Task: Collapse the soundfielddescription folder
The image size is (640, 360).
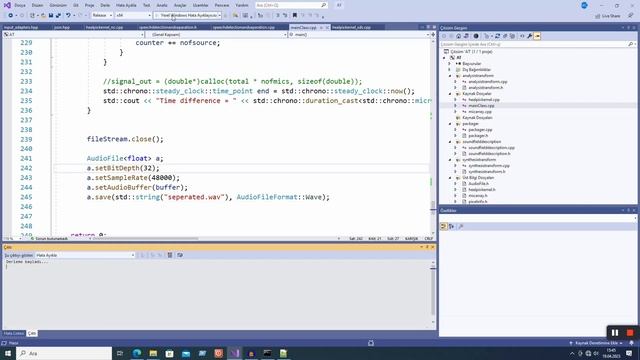Action: tap(451, 142)
